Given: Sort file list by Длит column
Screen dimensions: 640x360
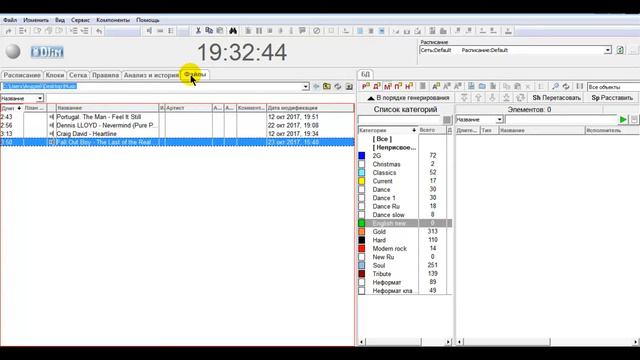Looking at the screenshot, I should click(x=11, y=108).
